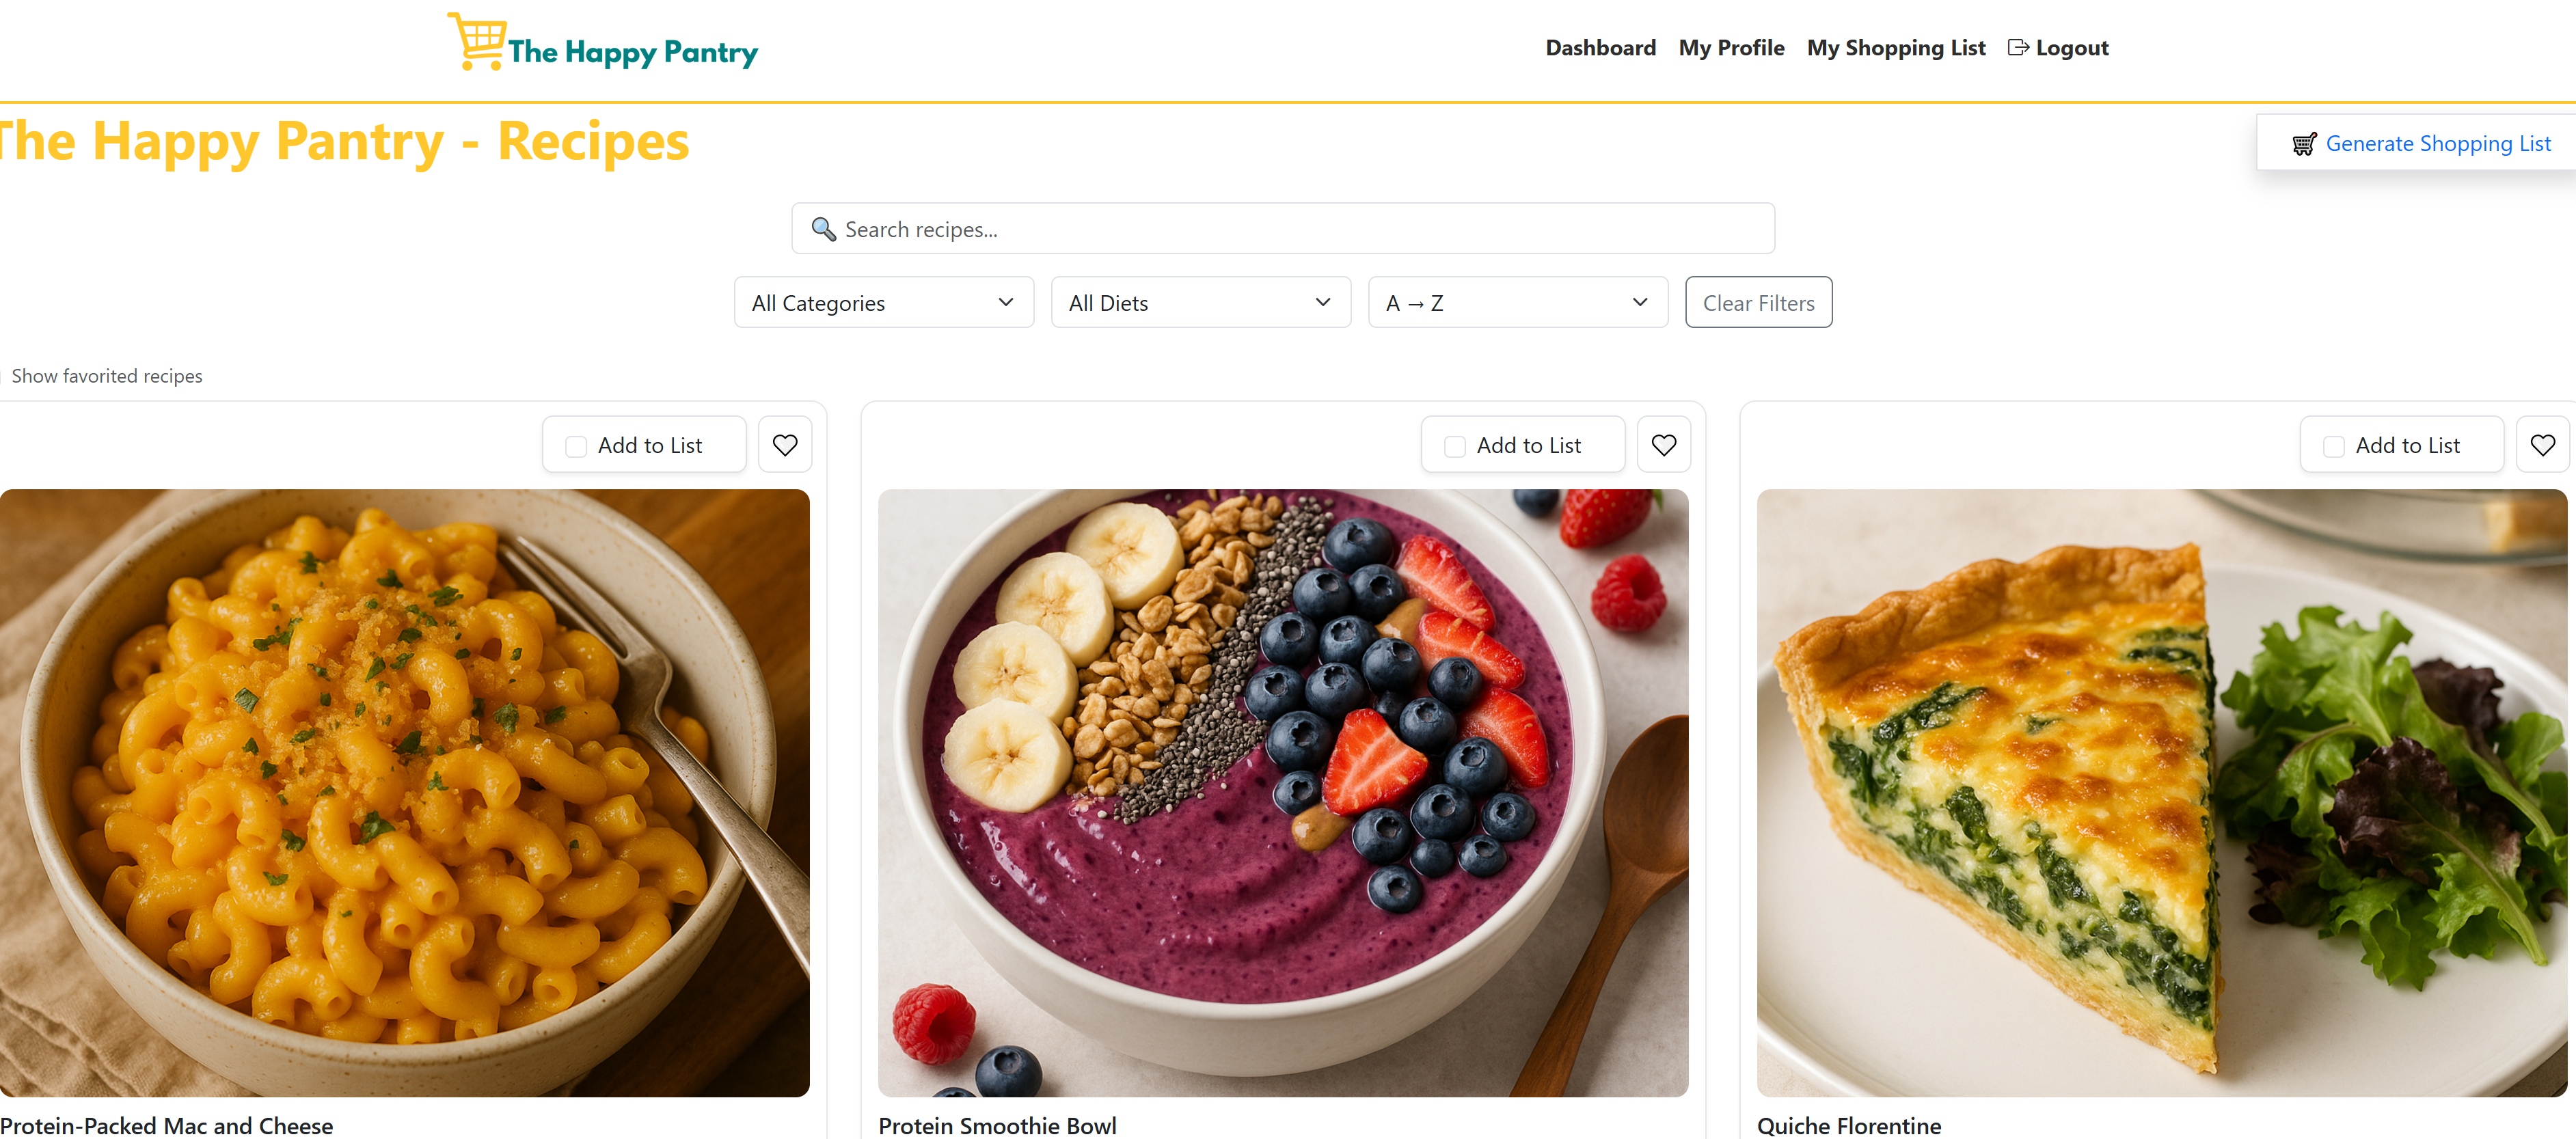Click into the Search recipes field
This screenshot has width=2576, height=1139.
tap(1283, 229)
